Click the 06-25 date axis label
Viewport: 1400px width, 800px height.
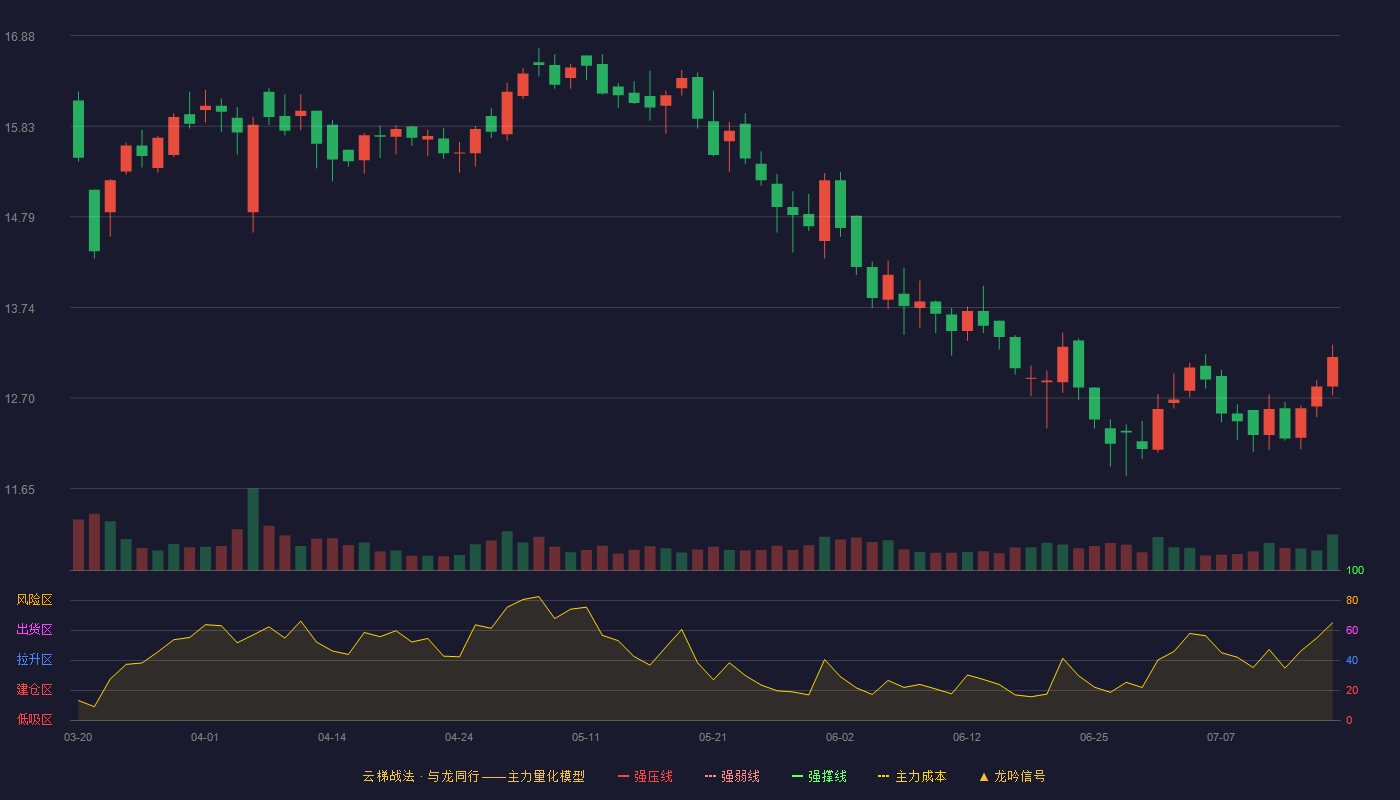(x=1094, y=737)
